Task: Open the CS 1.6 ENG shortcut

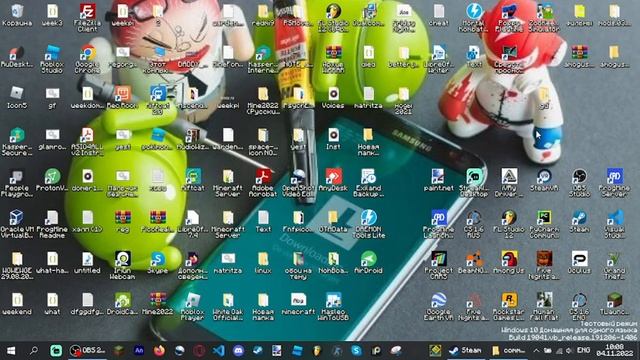Action: [x=579, y=307]
